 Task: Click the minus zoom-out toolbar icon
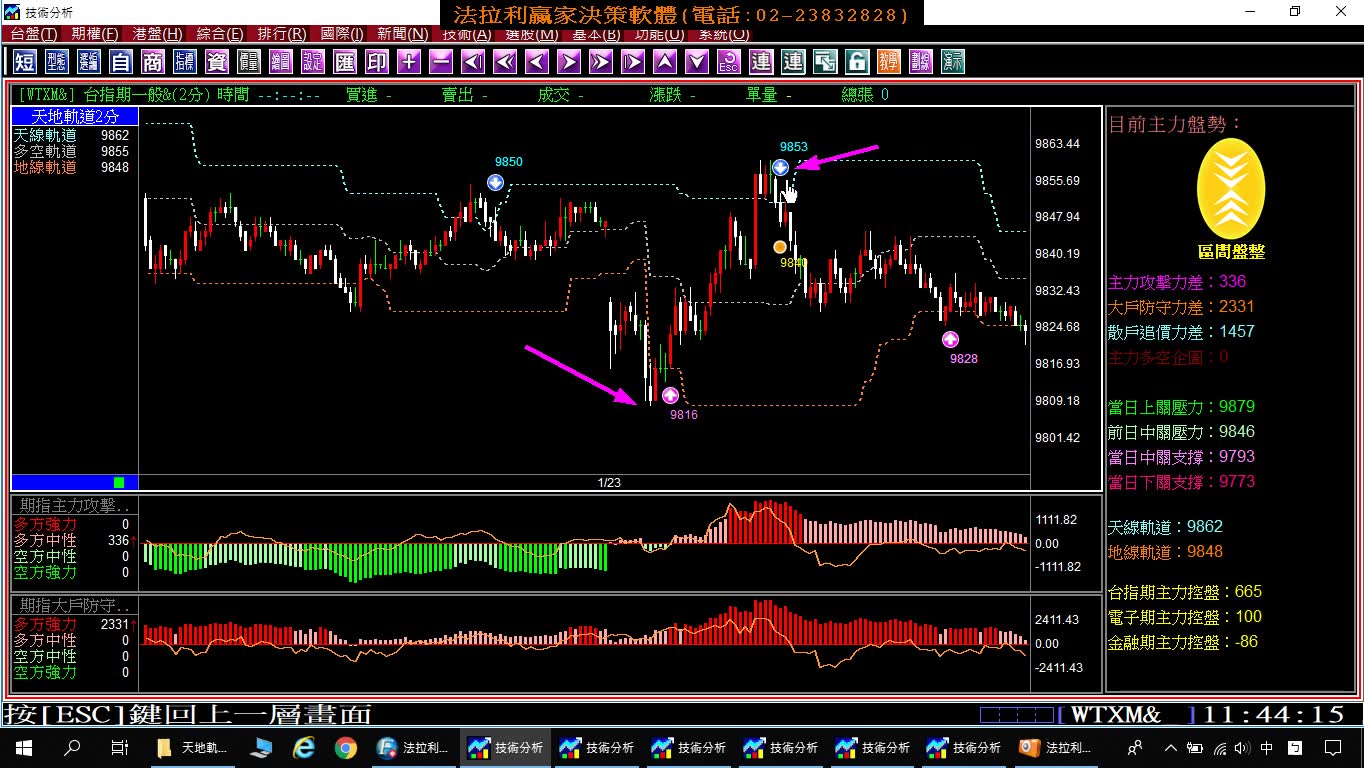point(441,61)
